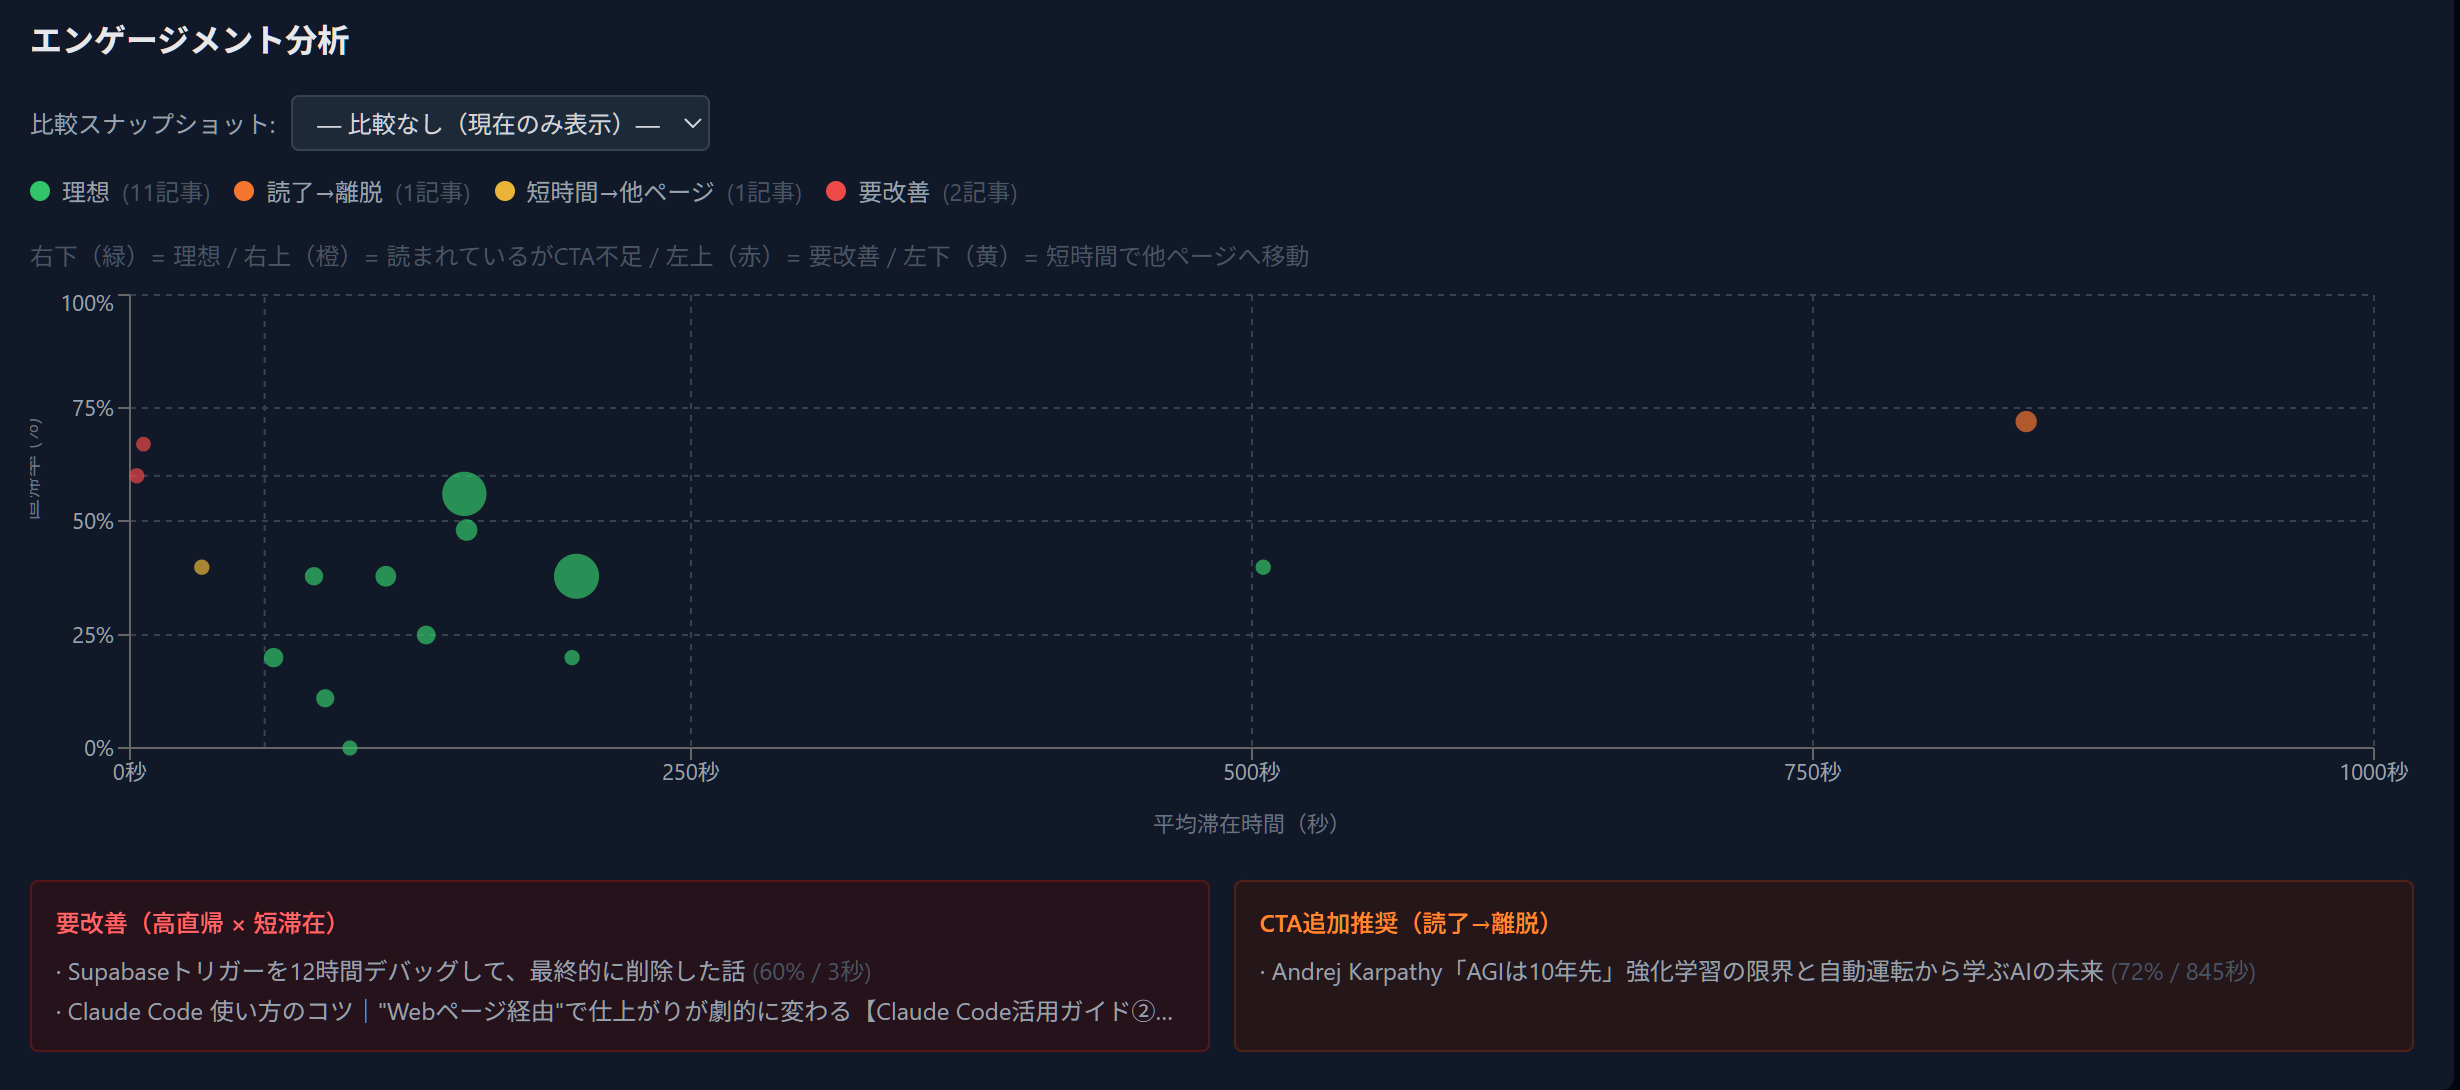
Task: Click the red 要改善 legend dot
Action: coord(837,191)
